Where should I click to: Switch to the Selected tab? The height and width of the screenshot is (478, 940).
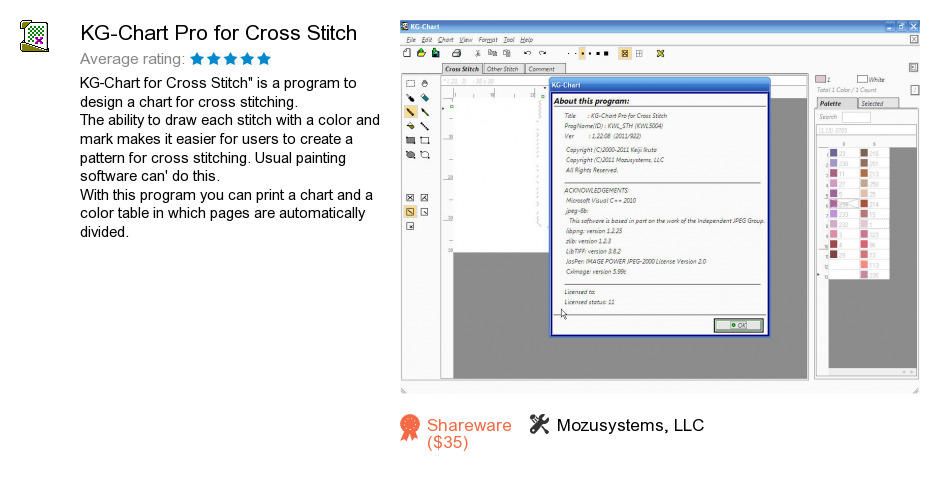pos(877,104)
